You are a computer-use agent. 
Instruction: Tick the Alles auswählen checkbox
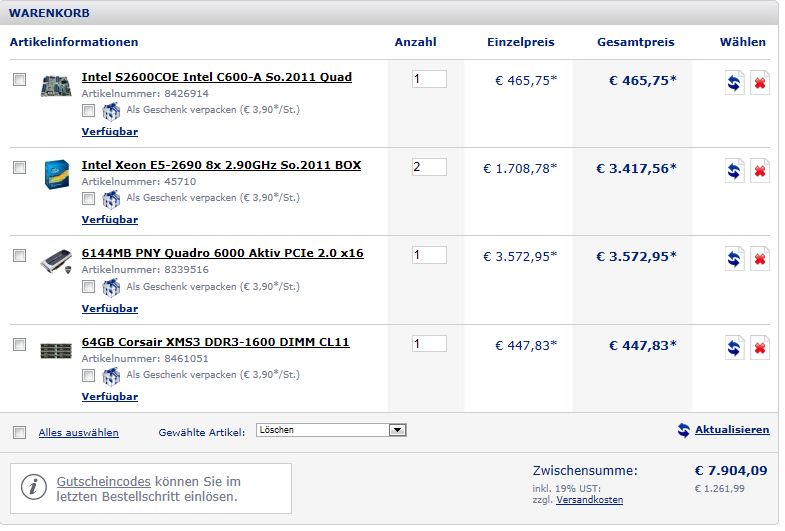(x=20, y=432)
